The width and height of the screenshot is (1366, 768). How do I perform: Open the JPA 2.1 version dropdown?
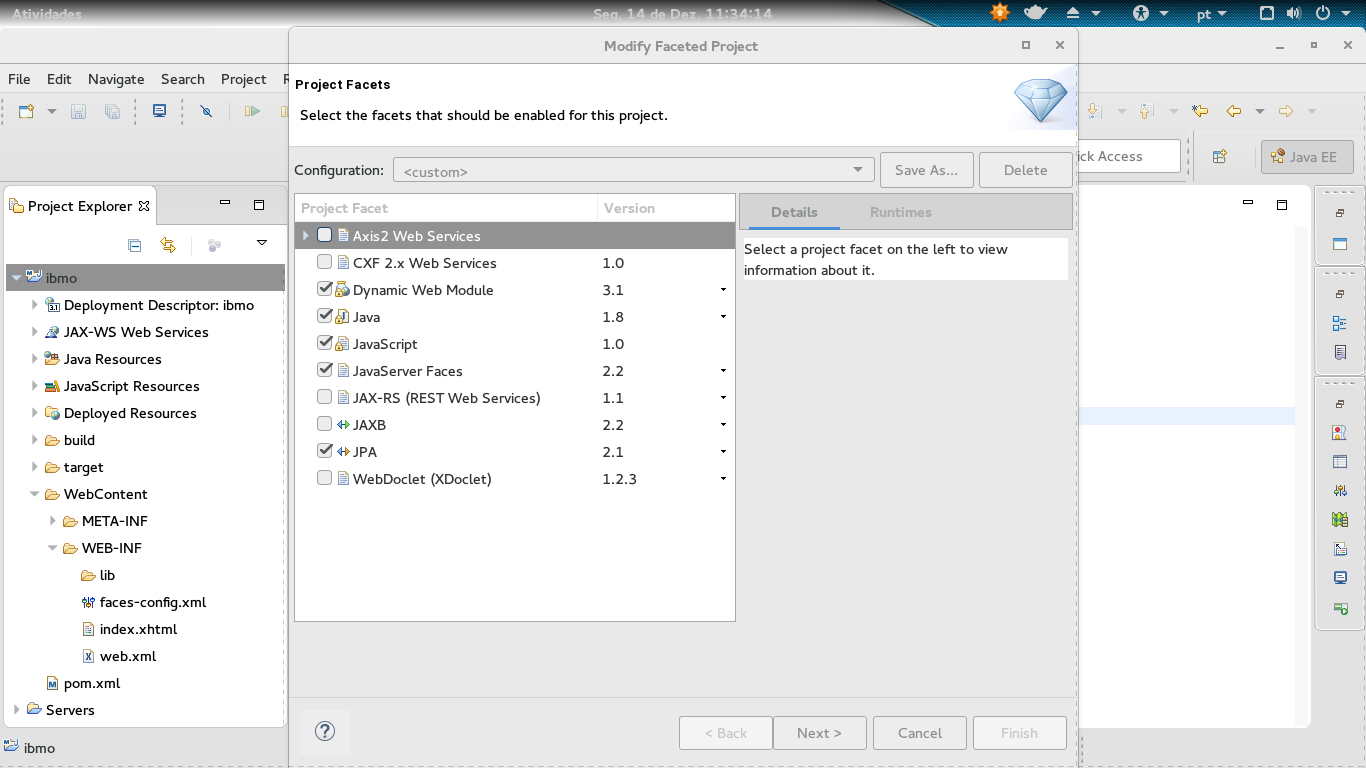click(x=723, y=452)
